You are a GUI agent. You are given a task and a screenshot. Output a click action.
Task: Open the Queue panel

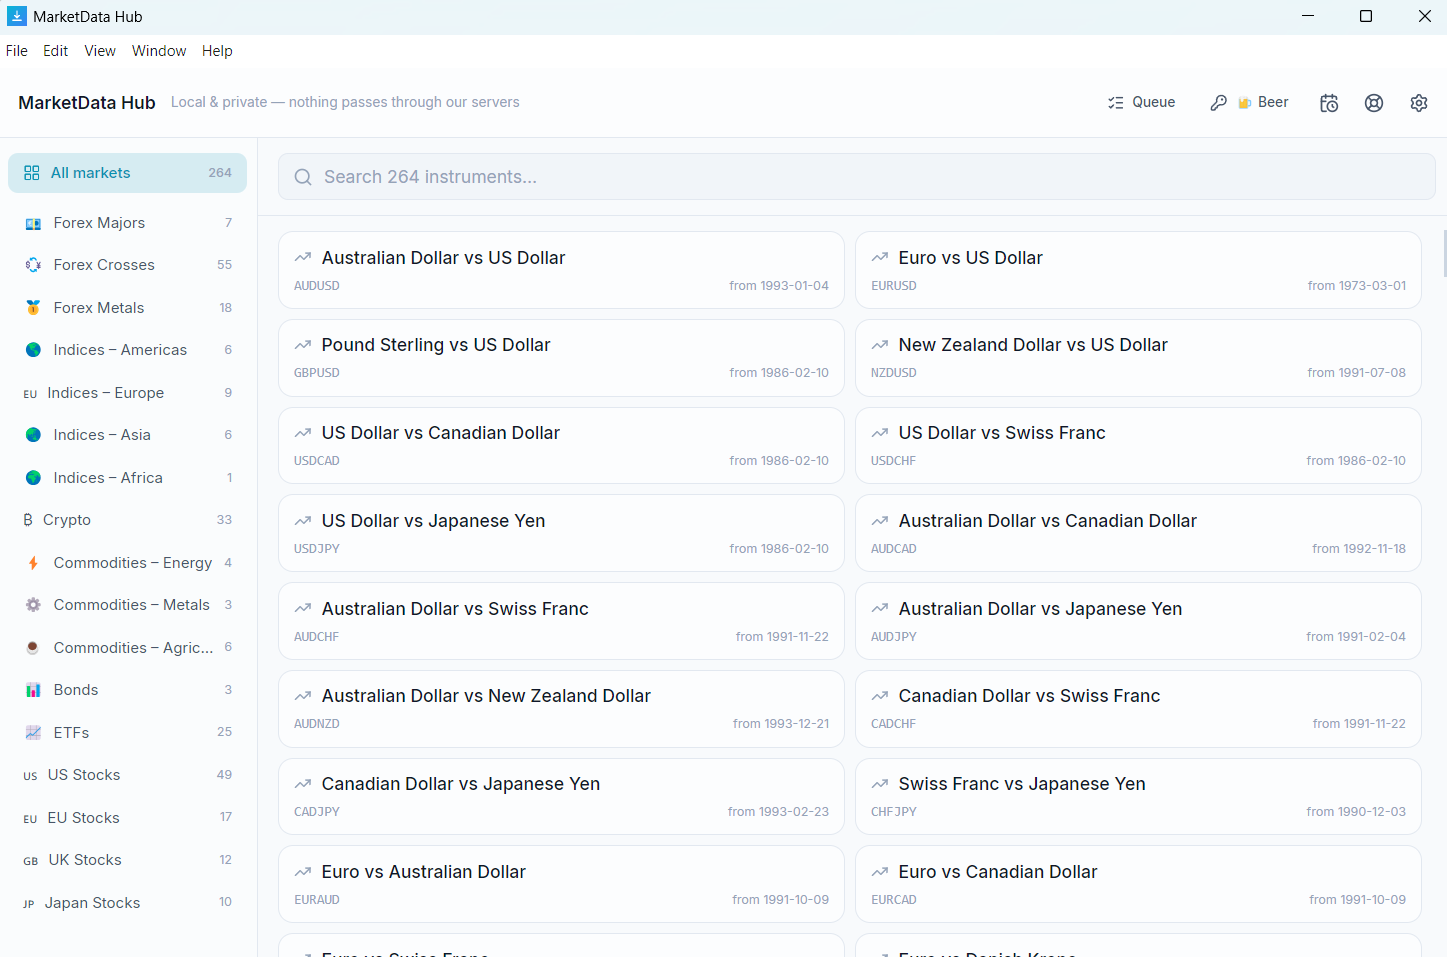click(1141, 102)
